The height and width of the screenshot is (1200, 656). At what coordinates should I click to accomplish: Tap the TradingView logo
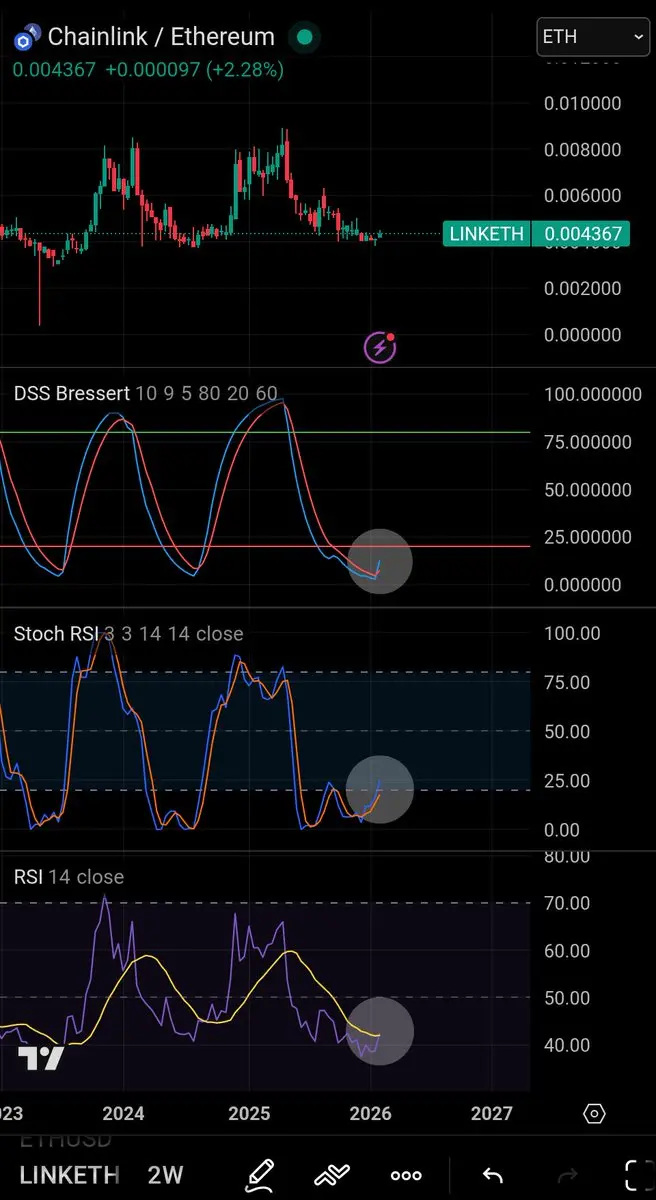point(42,1060)
